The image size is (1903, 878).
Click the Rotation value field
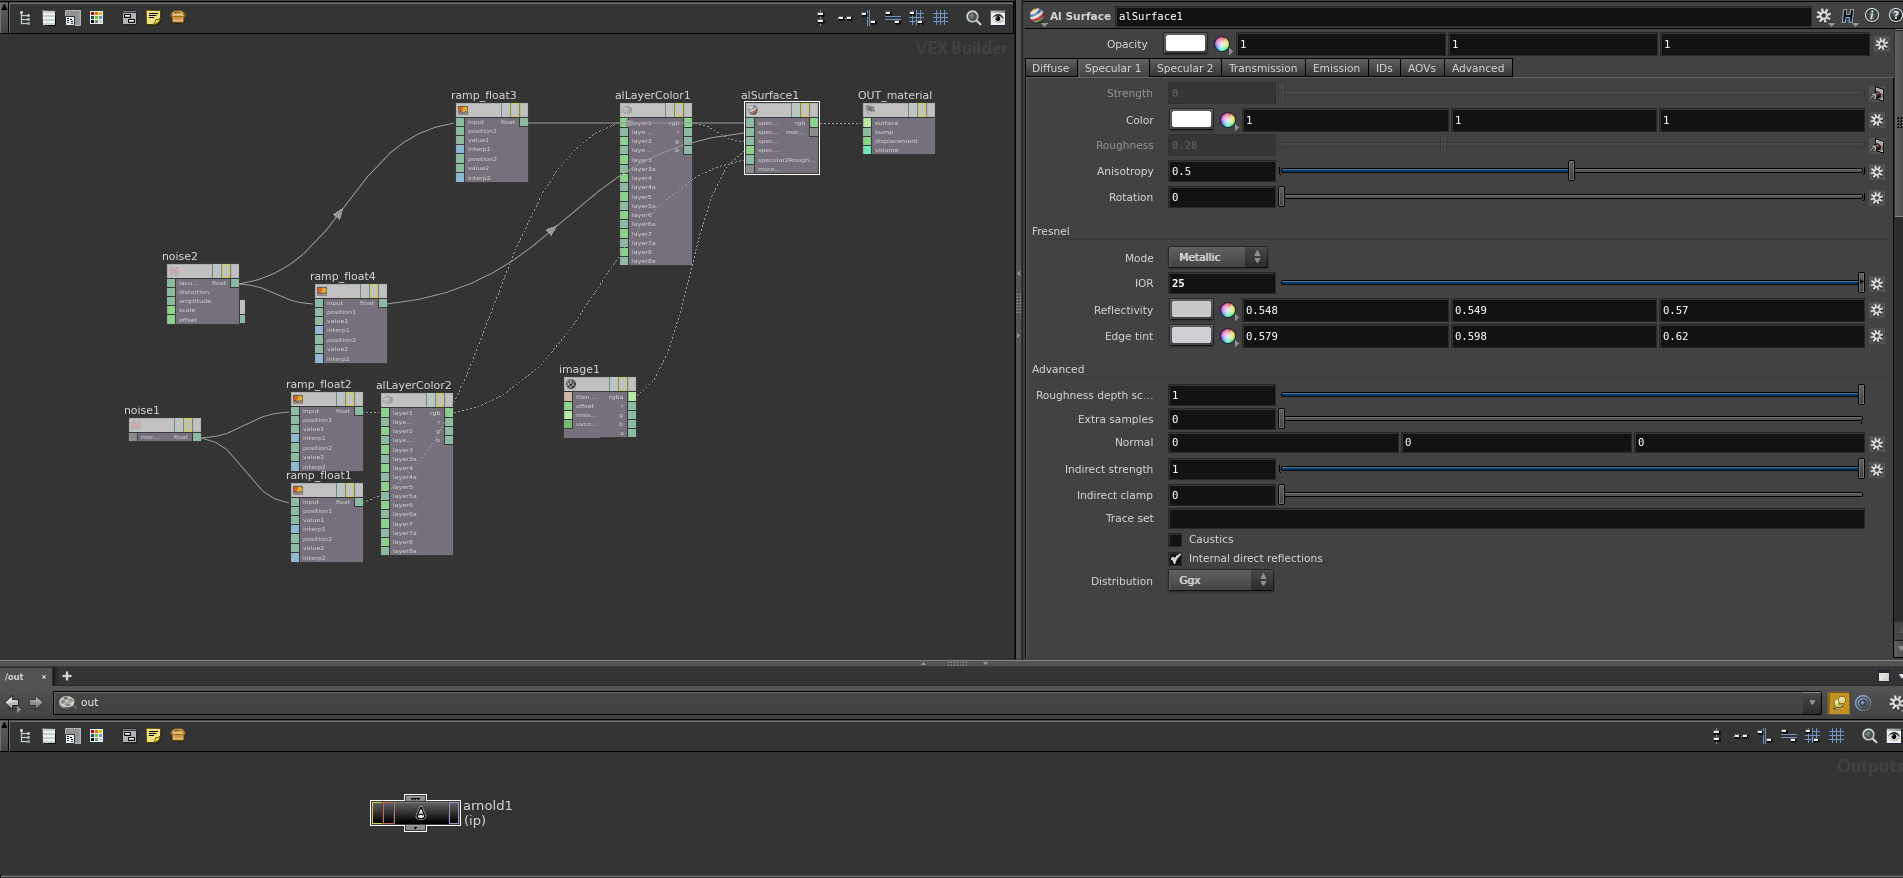click(x=1221, y=197)
